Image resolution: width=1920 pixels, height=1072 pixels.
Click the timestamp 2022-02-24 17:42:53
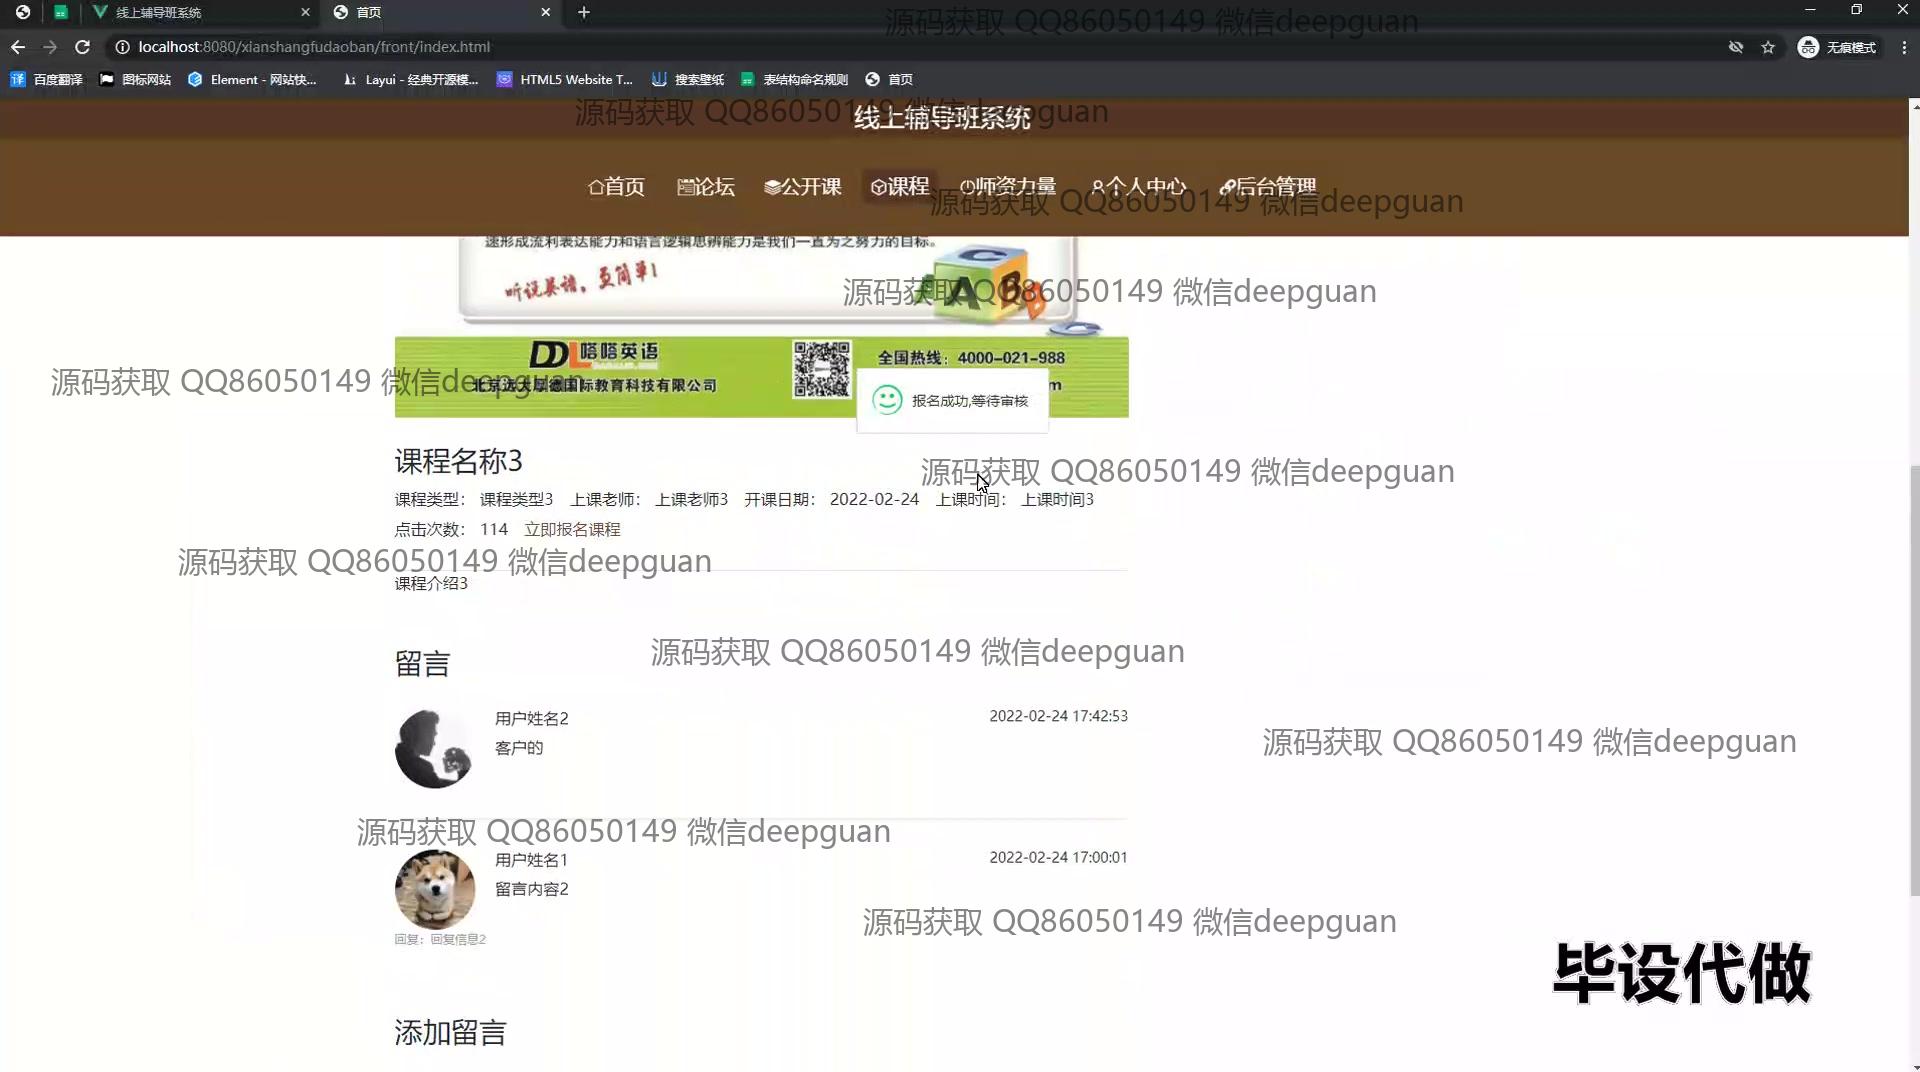pos(1058,716)
